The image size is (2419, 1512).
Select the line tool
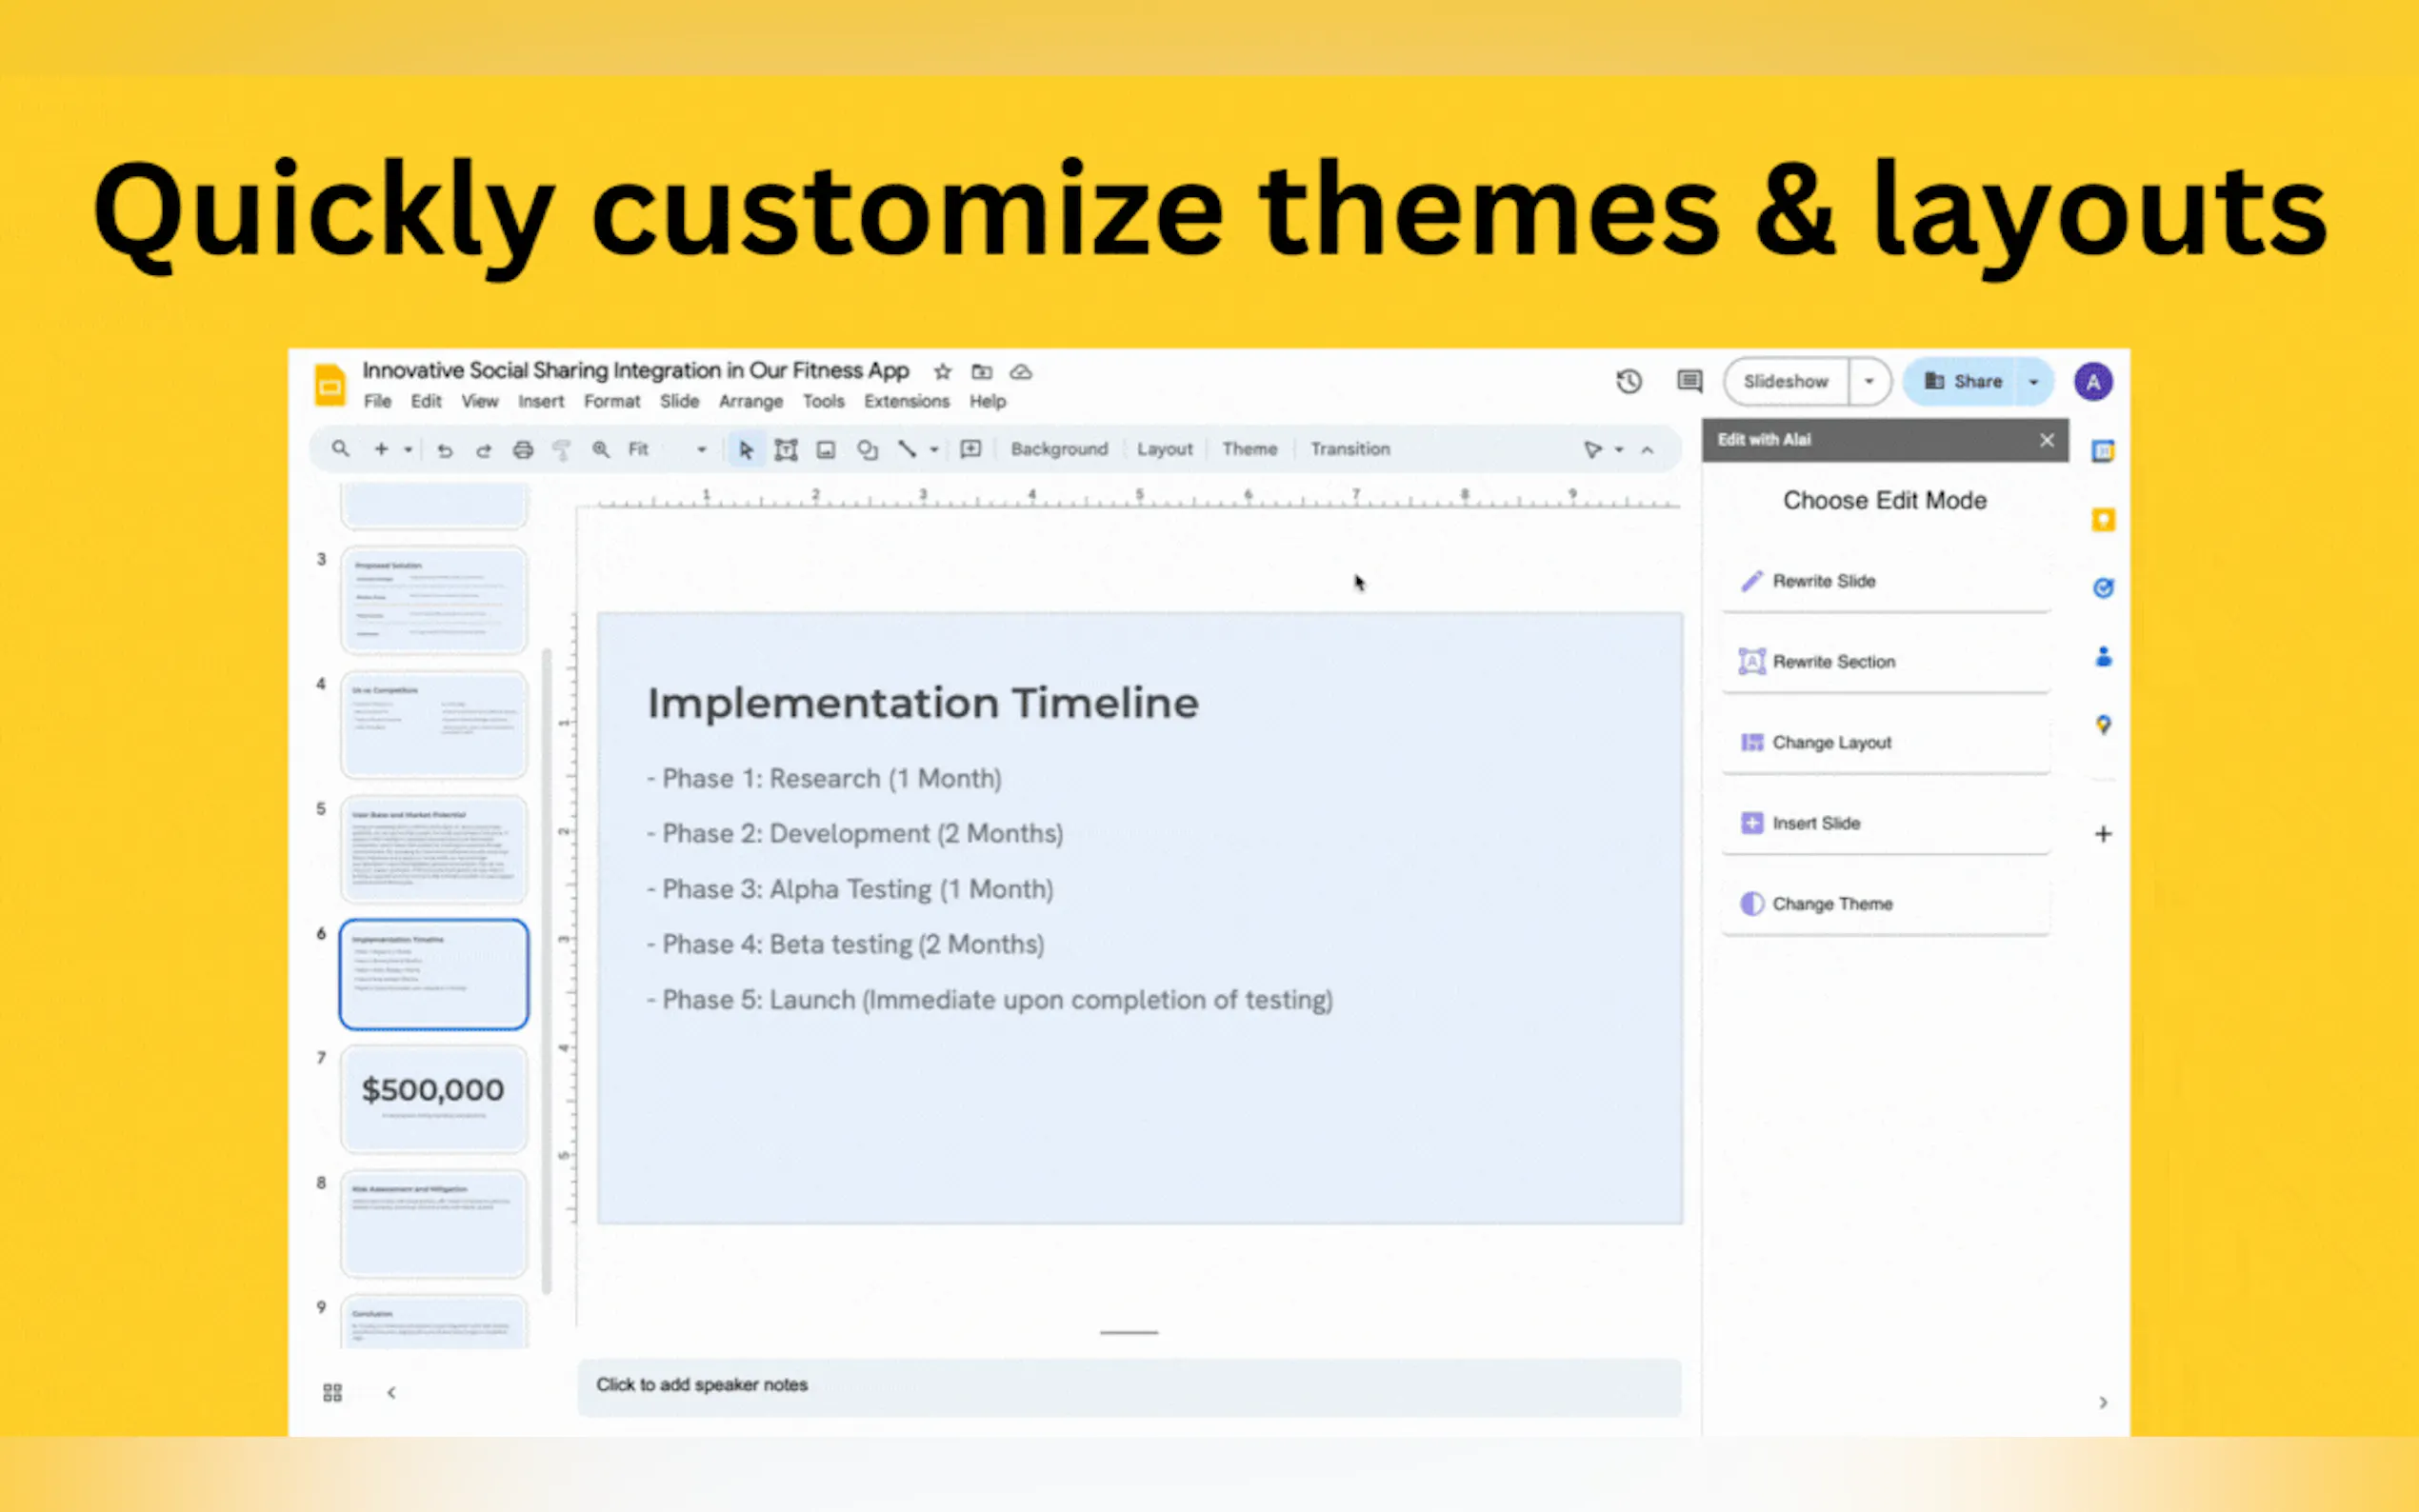907,449
